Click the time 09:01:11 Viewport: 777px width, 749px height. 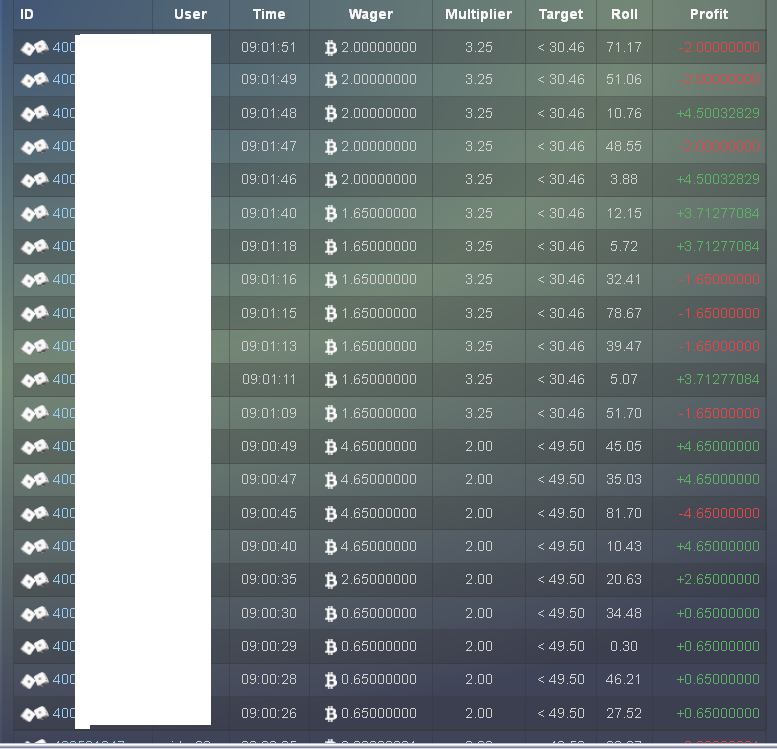pyautogui.click(x=269, y=380)
